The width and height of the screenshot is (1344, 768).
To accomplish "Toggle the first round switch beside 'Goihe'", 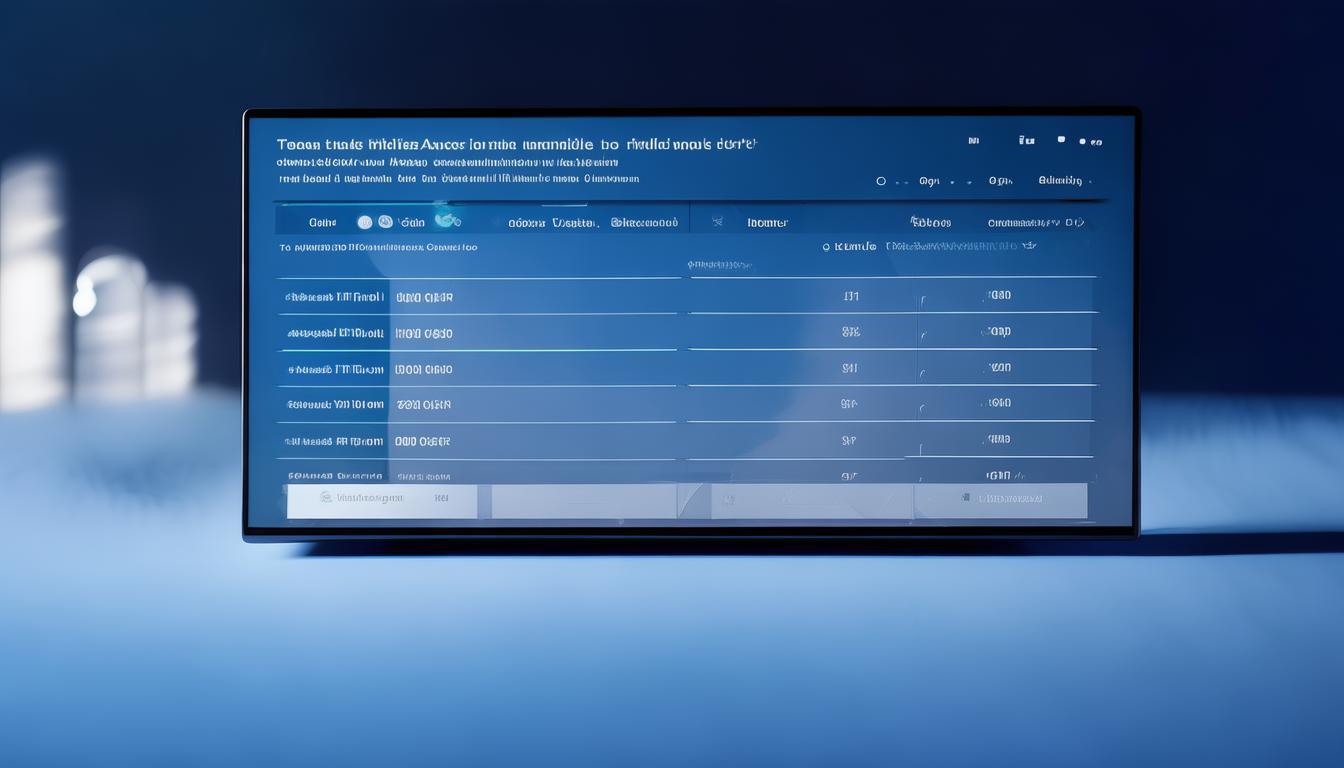I will click(x=364, y=222).
